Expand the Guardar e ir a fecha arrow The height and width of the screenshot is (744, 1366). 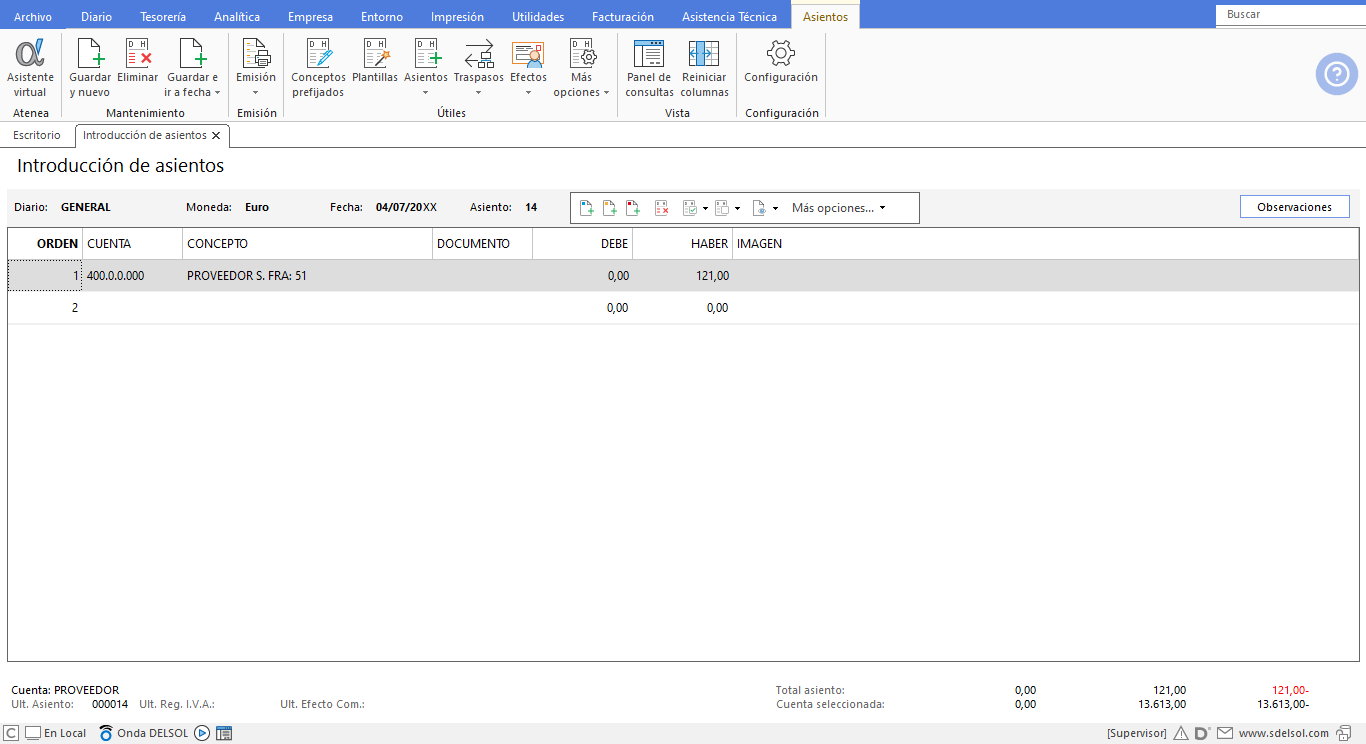click(217, 93)
